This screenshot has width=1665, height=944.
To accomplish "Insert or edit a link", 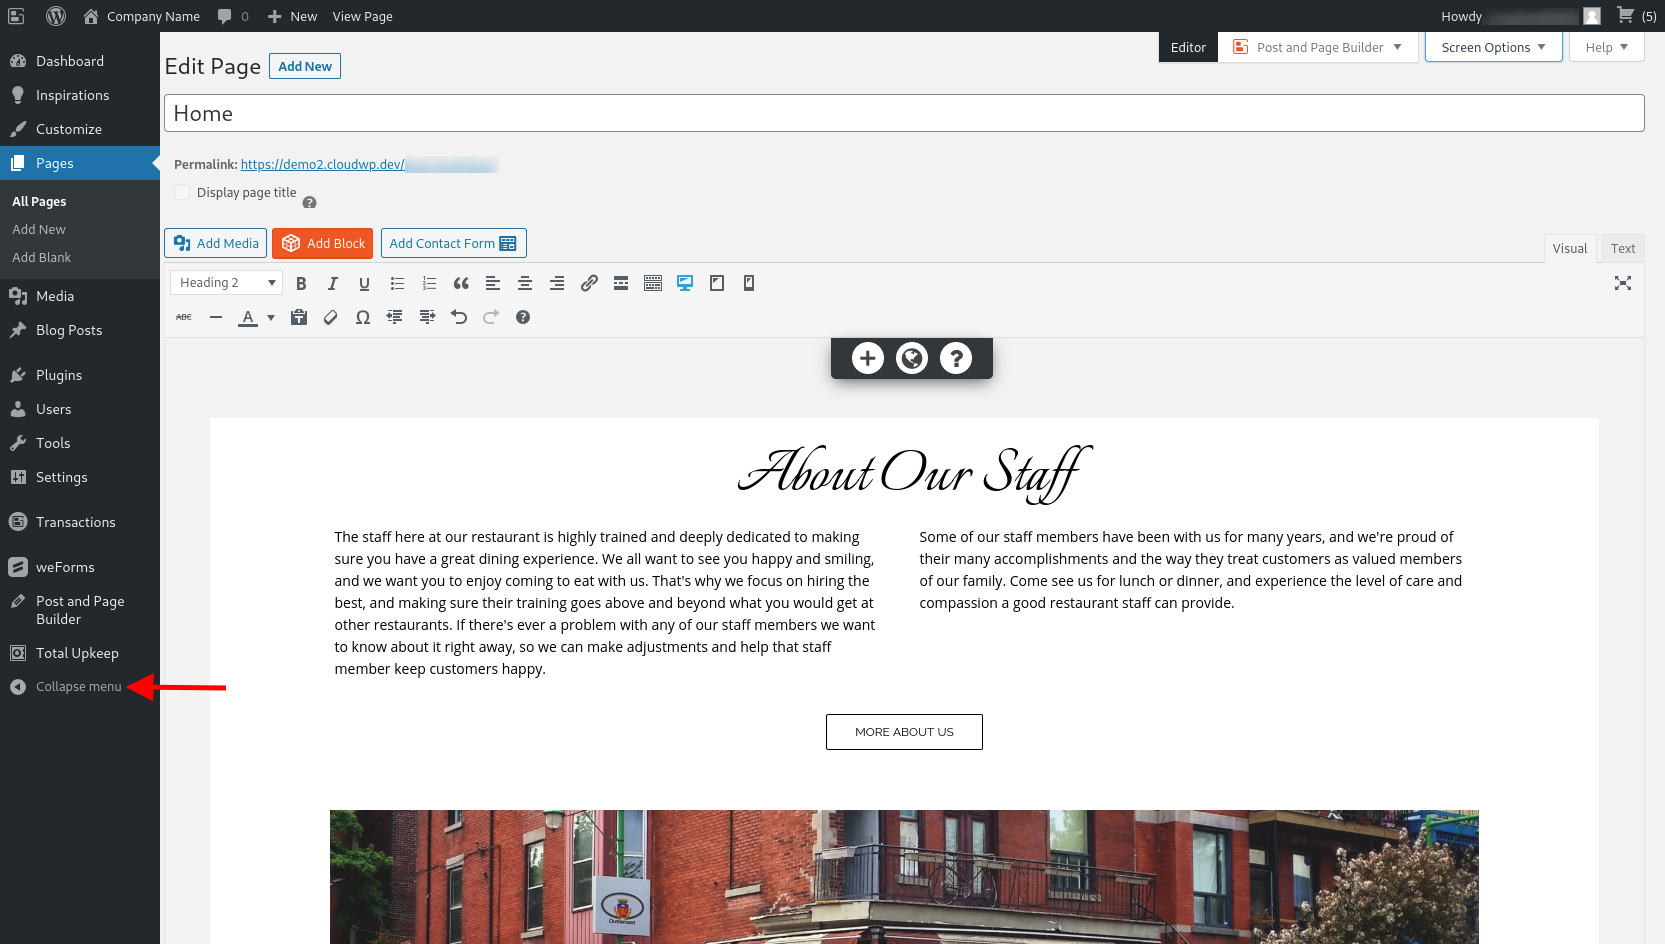I will [589, 283].
